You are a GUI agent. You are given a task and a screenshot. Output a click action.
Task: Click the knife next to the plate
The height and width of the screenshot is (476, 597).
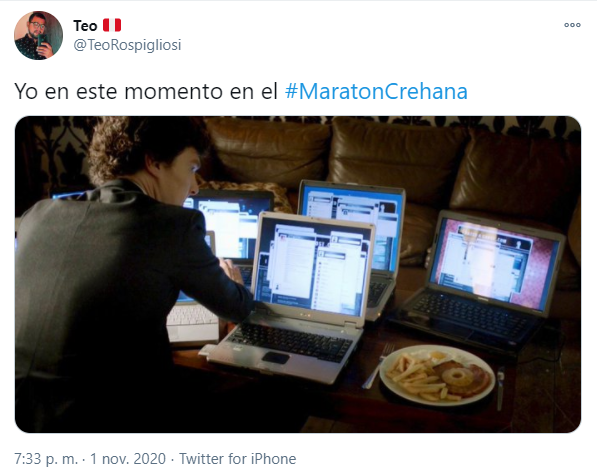(x=500, y=388)
